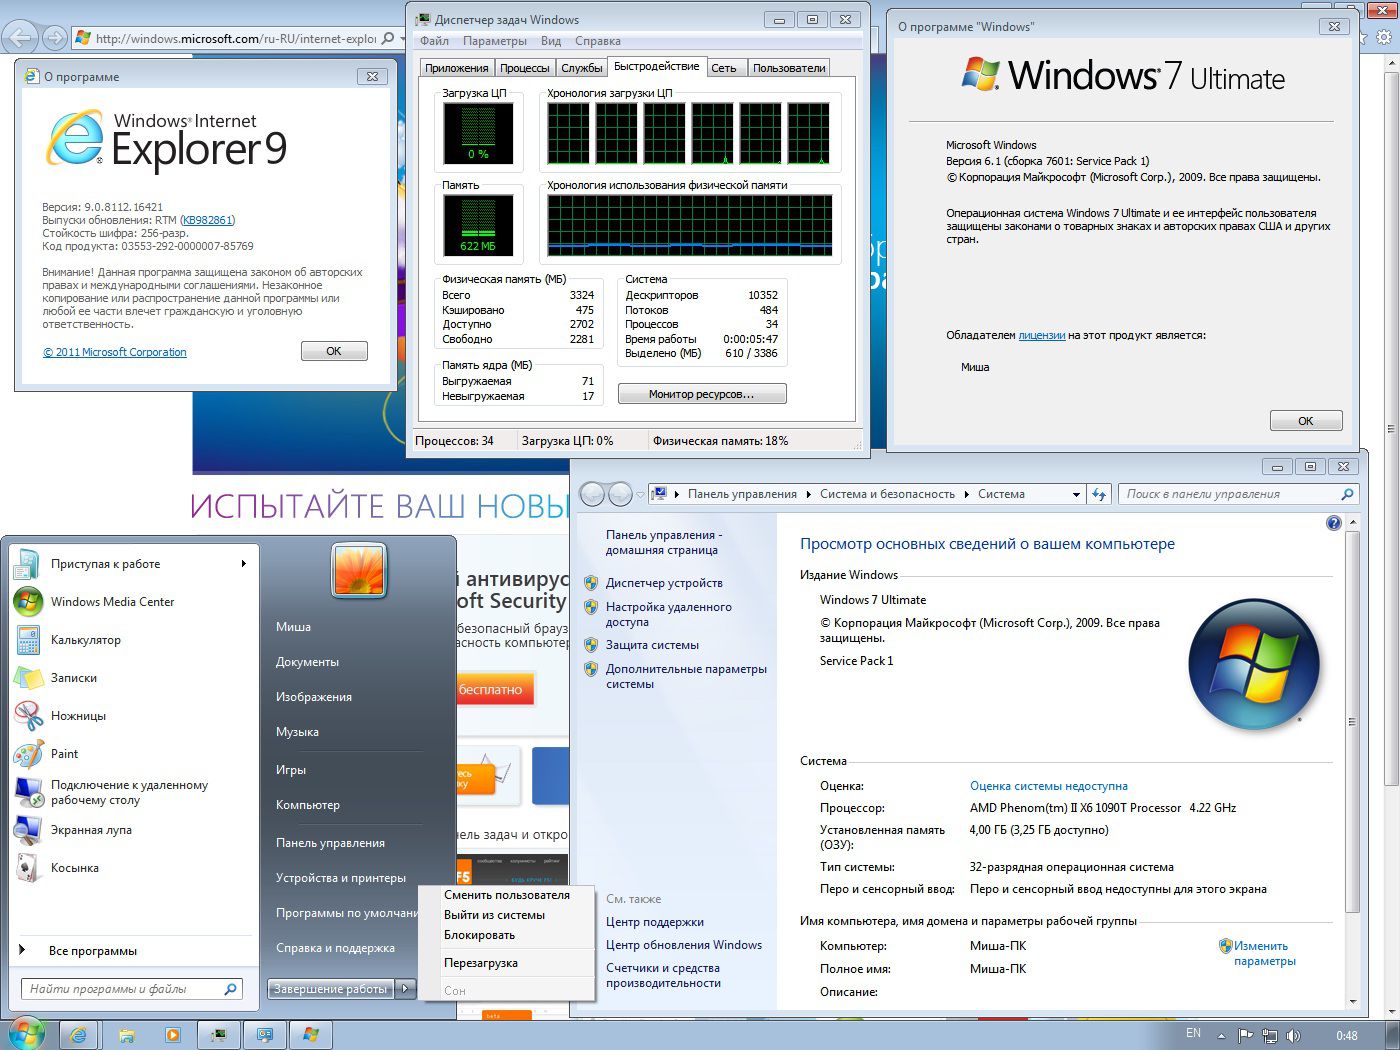Screen dimensions: 1400x1050
Task: Launch Калькулятор from Start menu
Action: tap(133, 640)
